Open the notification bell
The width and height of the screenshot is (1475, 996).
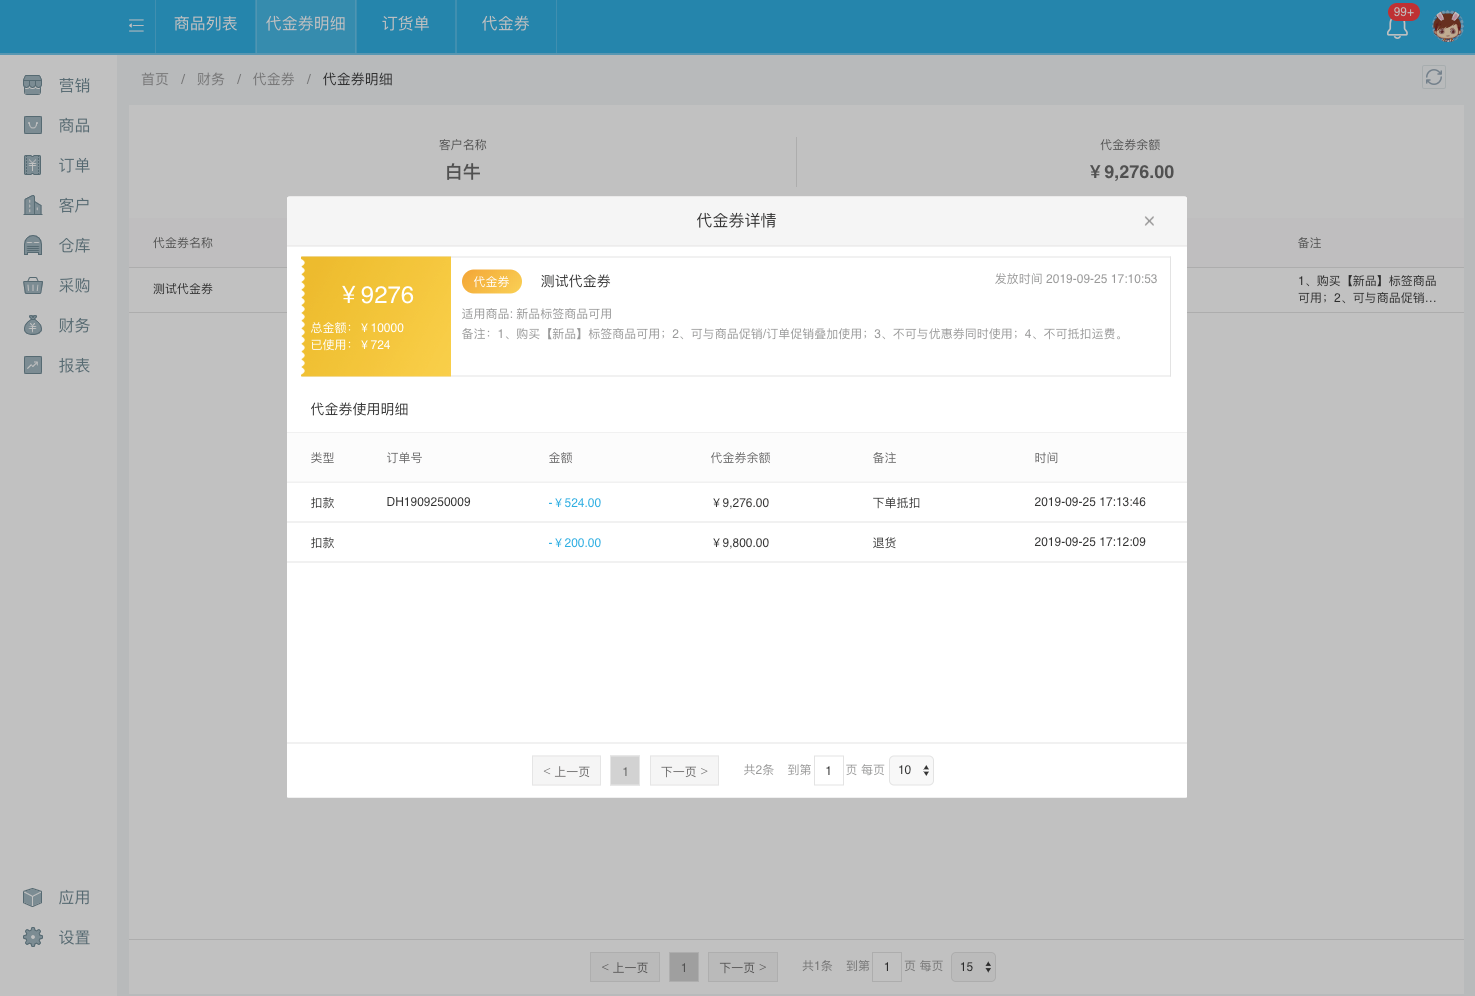point(1397,27)
